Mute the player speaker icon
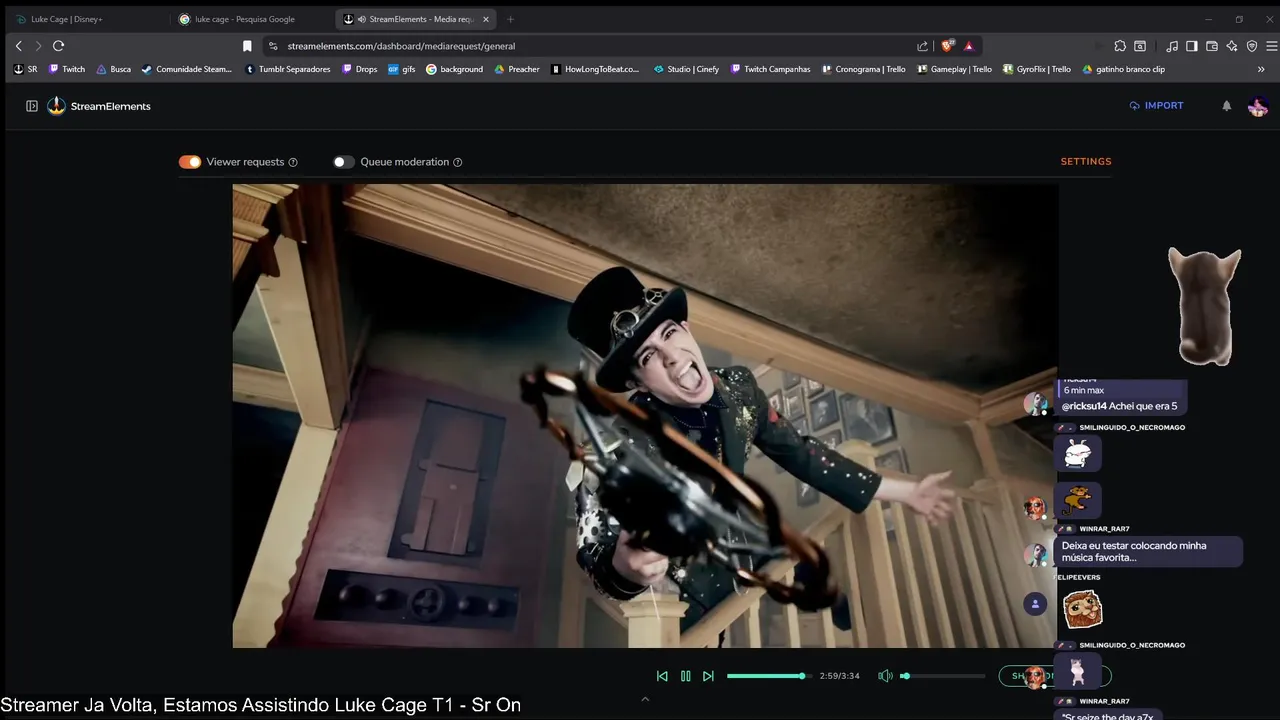The height and width of the screenshot is (720, 1280). pos(885,676)
